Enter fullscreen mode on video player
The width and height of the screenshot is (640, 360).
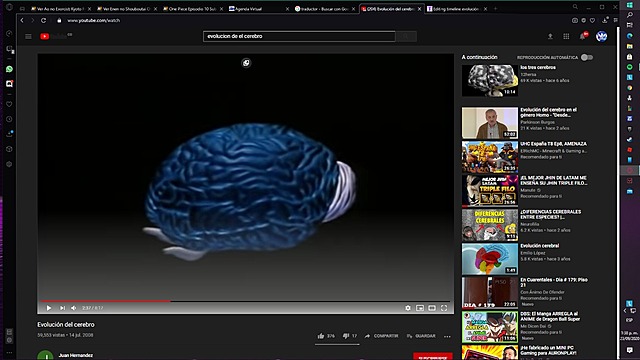(444, 308)
